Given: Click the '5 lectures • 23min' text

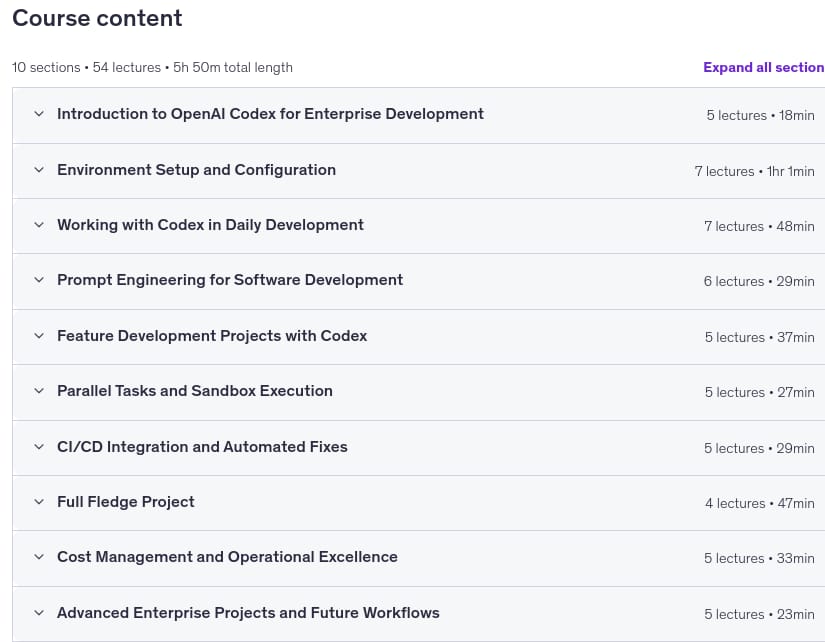Looking at the screenshot, I should click(759, 614).
